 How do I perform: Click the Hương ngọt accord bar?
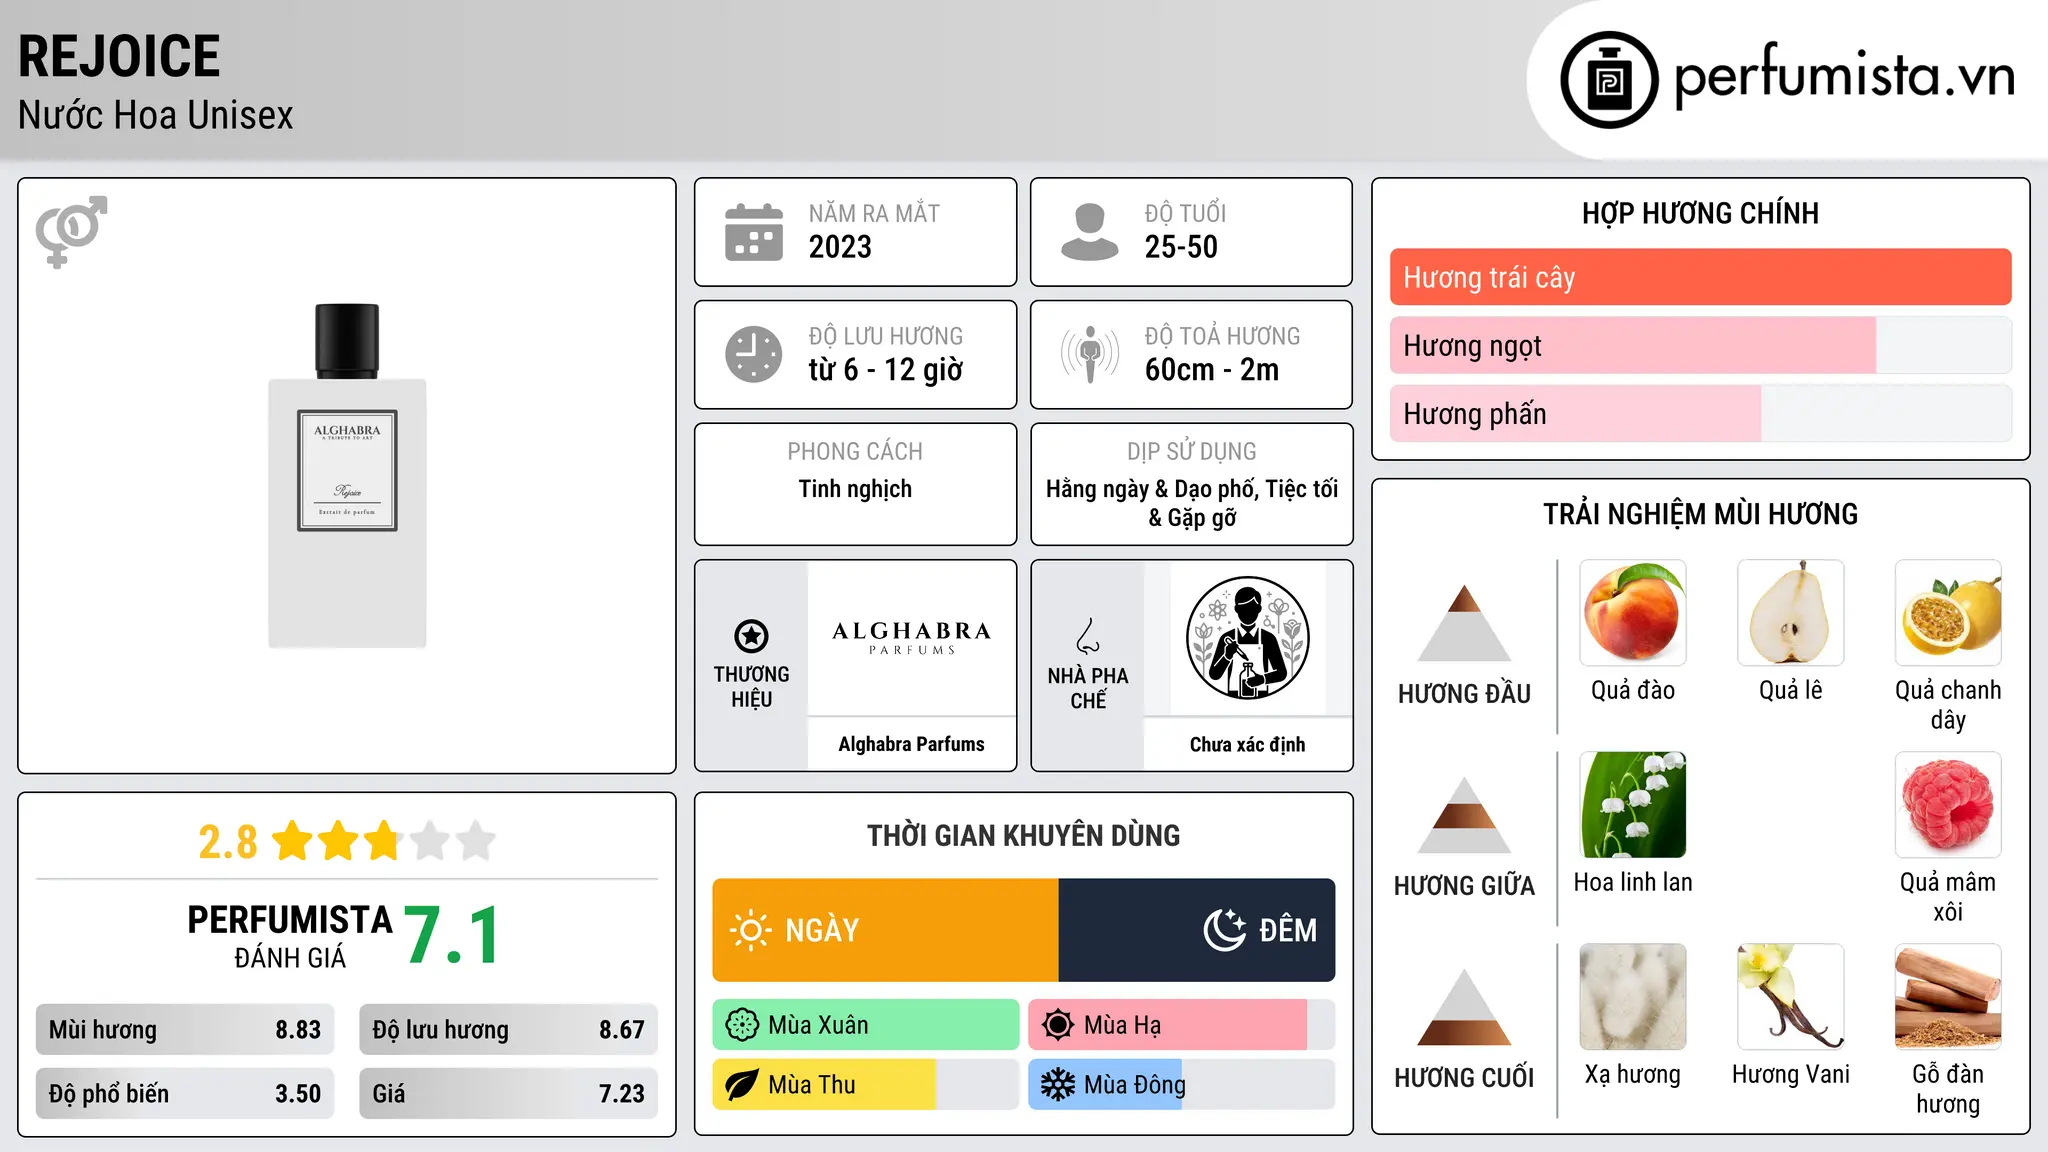coord(1700,345)
